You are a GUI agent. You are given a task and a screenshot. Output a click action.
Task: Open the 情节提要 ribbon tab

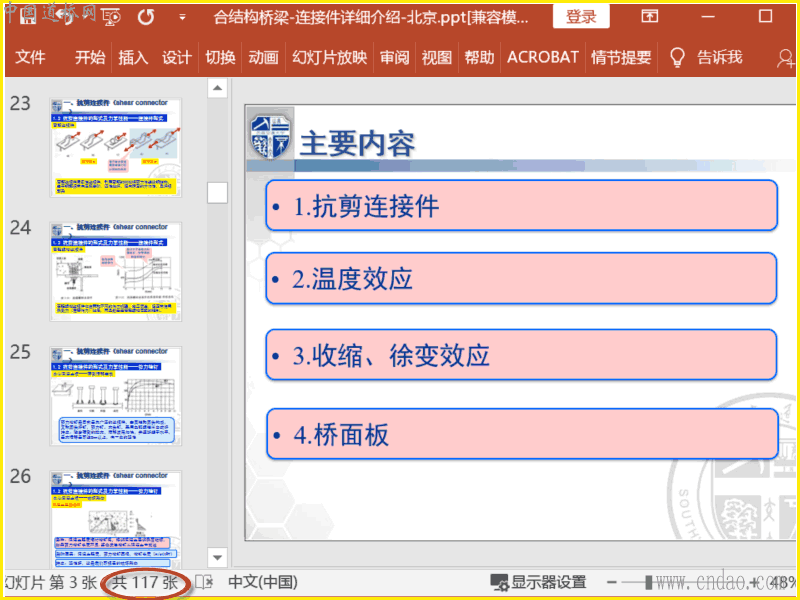point(621,57)
